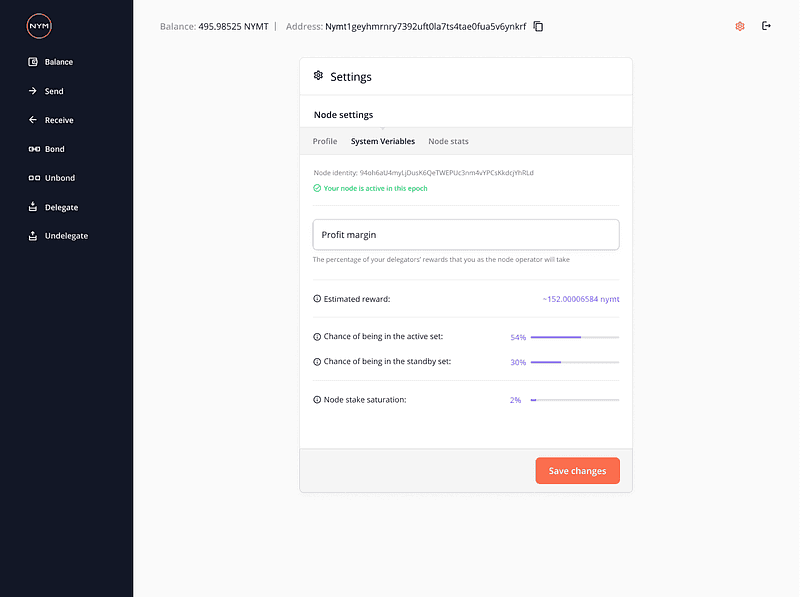Select Undelegate in the sidebar
Screen dimensions: 800x597
click(66, 236)
